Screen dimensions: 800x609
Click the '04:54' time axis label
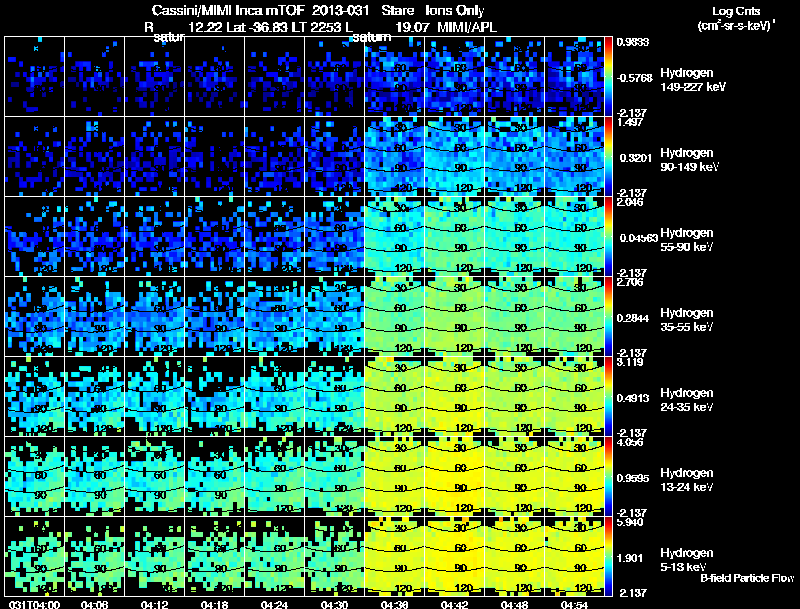pos(574,604)
